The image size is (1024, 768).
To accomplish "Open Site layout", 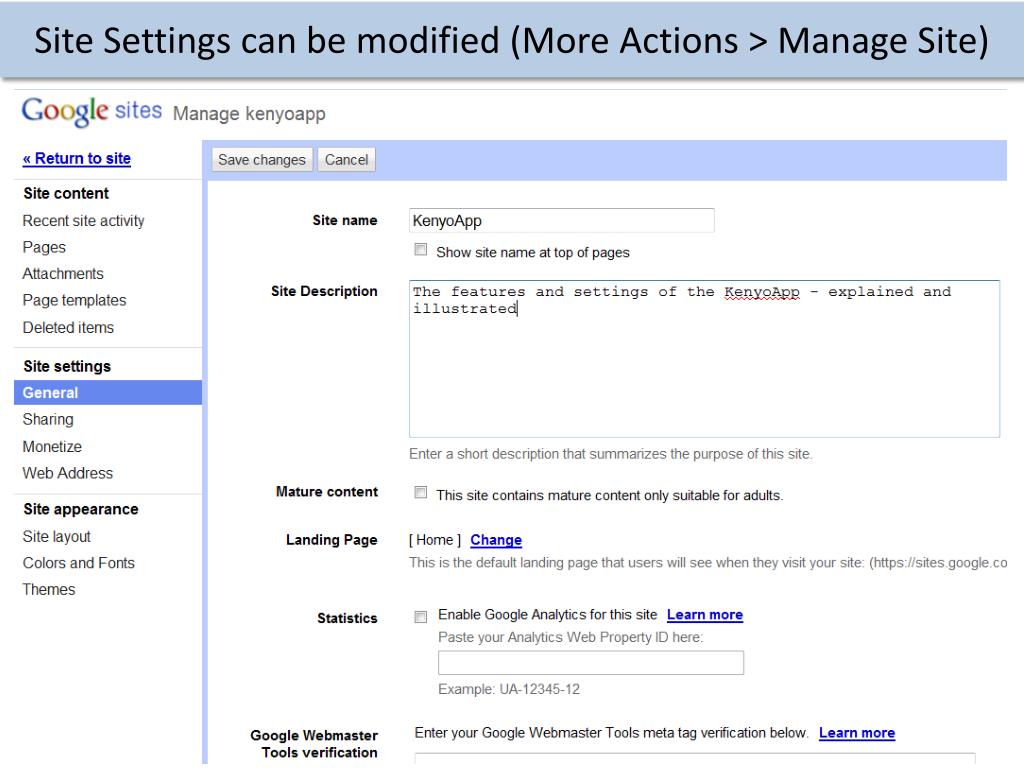I will coord(57,537).
